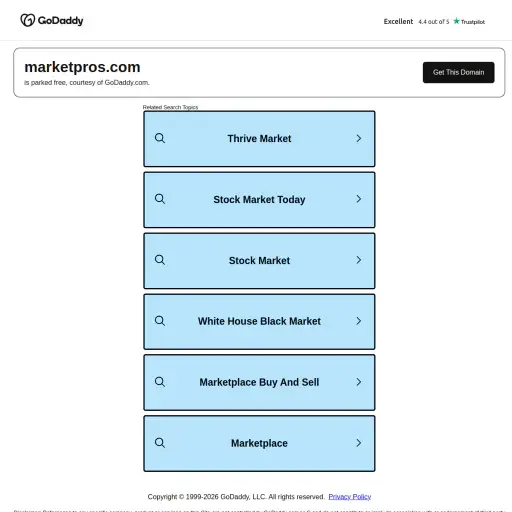Click the GoDaddy logo icon
The image size is (512, 512).
click(x=27, y=20)
